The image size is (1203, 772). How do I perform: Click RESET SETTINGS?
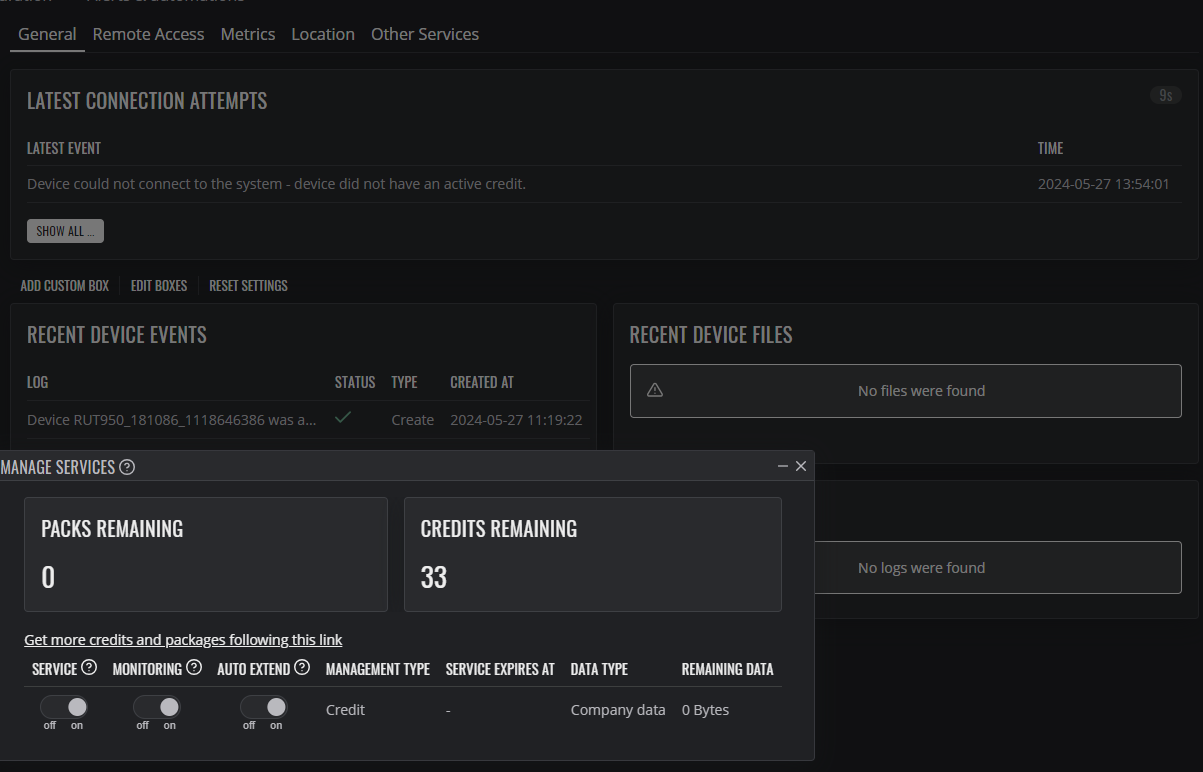click(248, 286)
